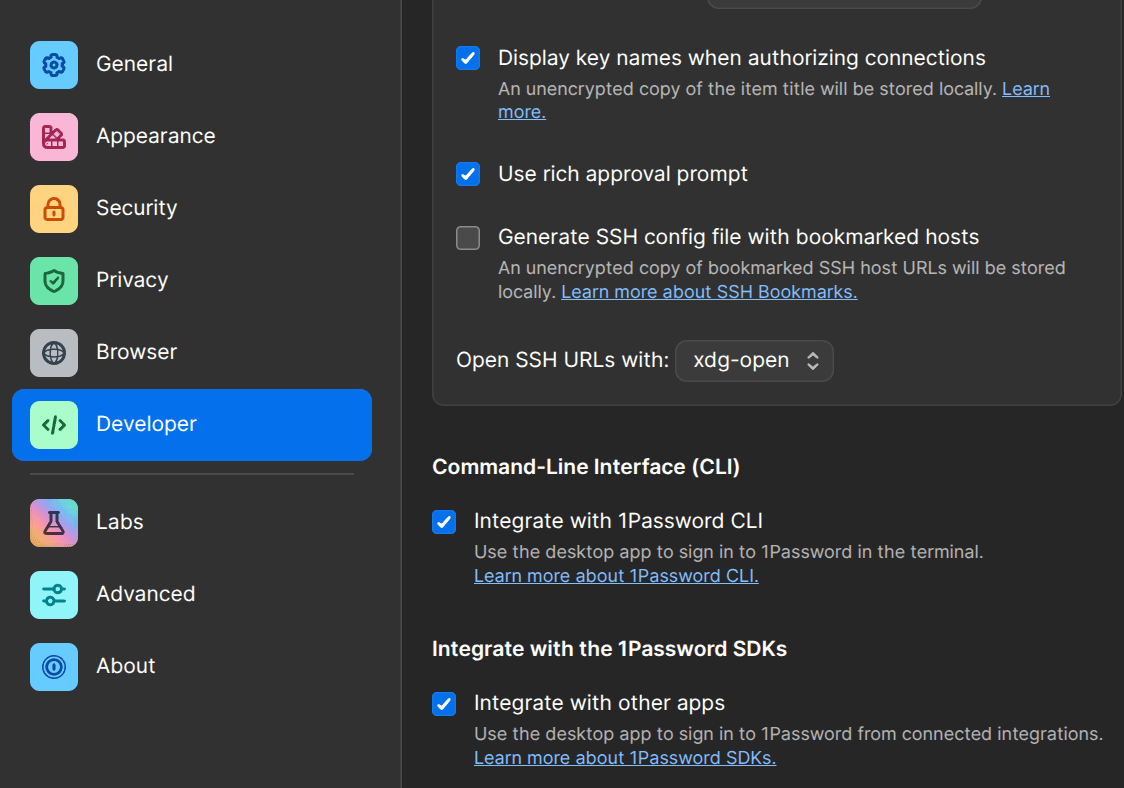Screen dimensions: 1124x788
Task: Switch to Appearance settings
Action: (x=192, y=136)
